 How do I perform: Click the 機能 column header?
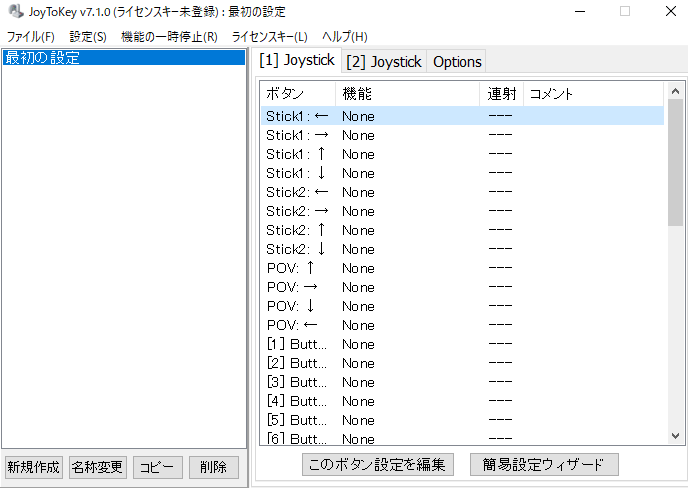point(408,93)
